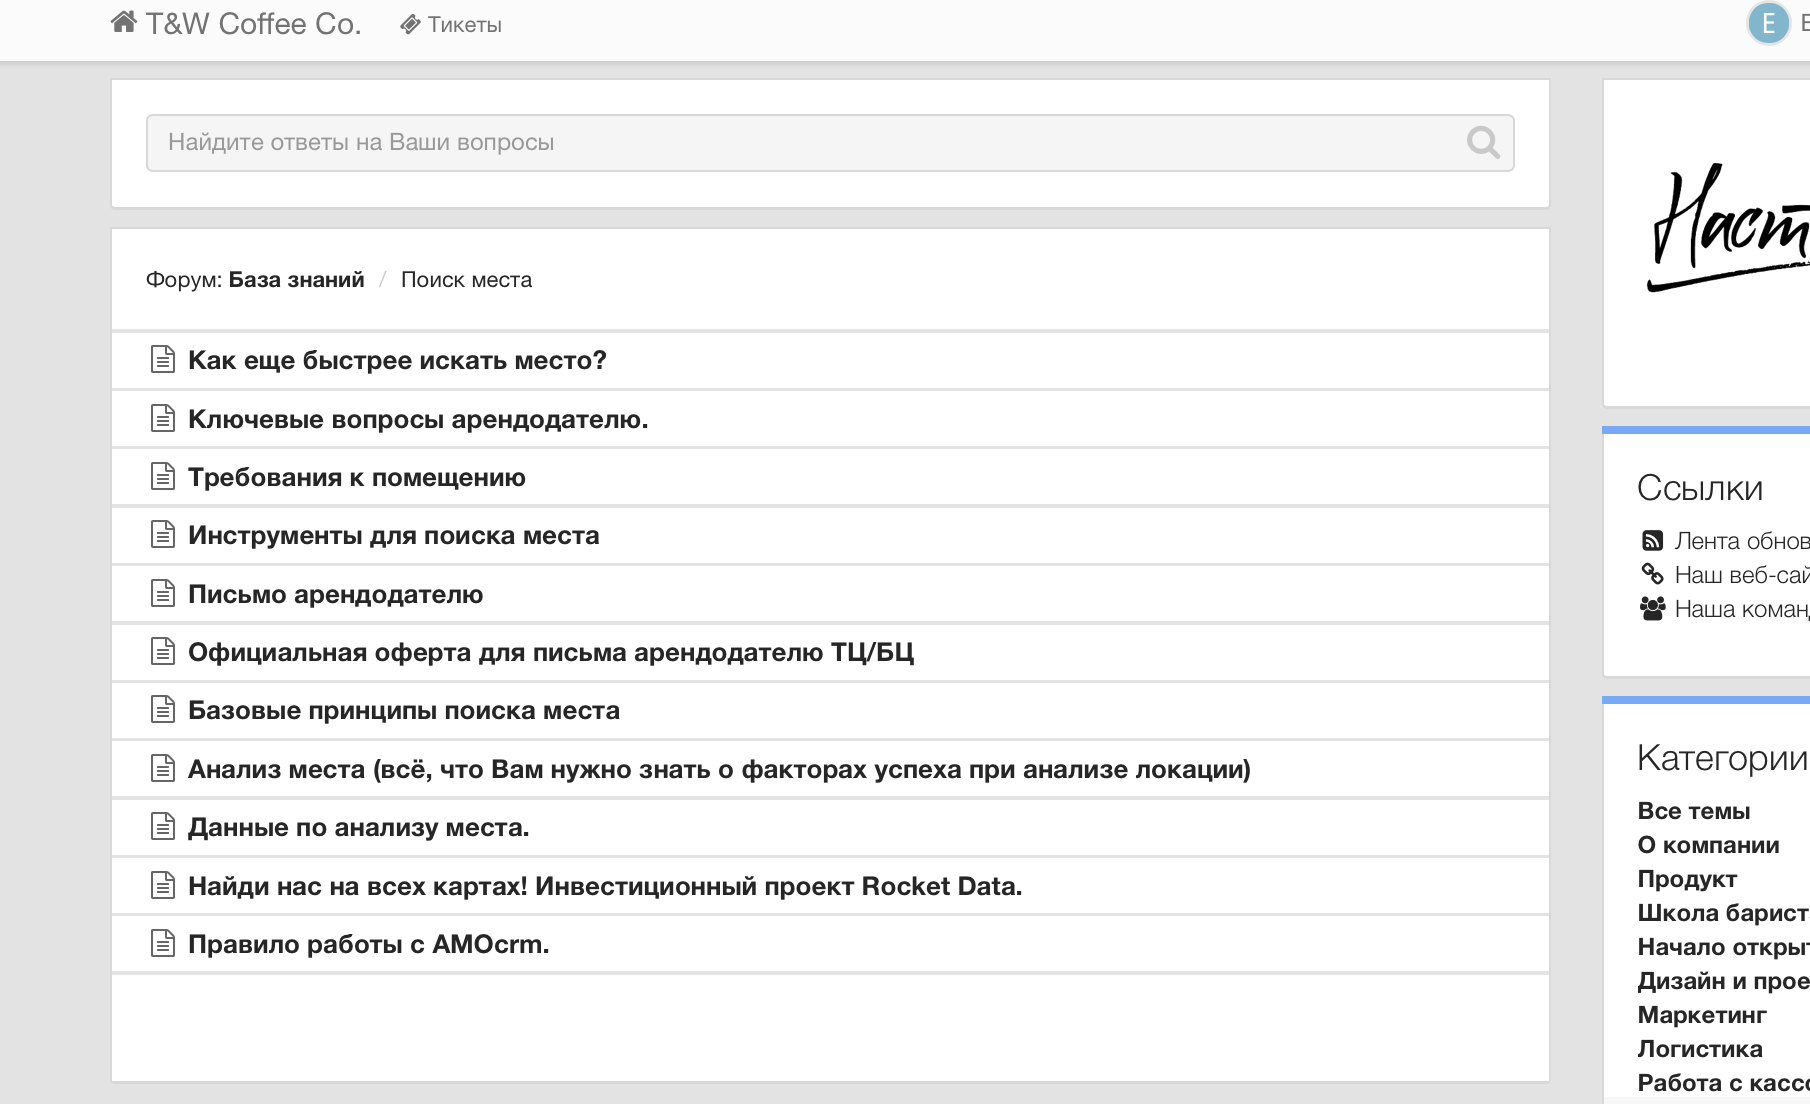1810x1104 pixels.
Task: Open article Ключевые вопросы арендодателю.
Action: click(418, 419)
